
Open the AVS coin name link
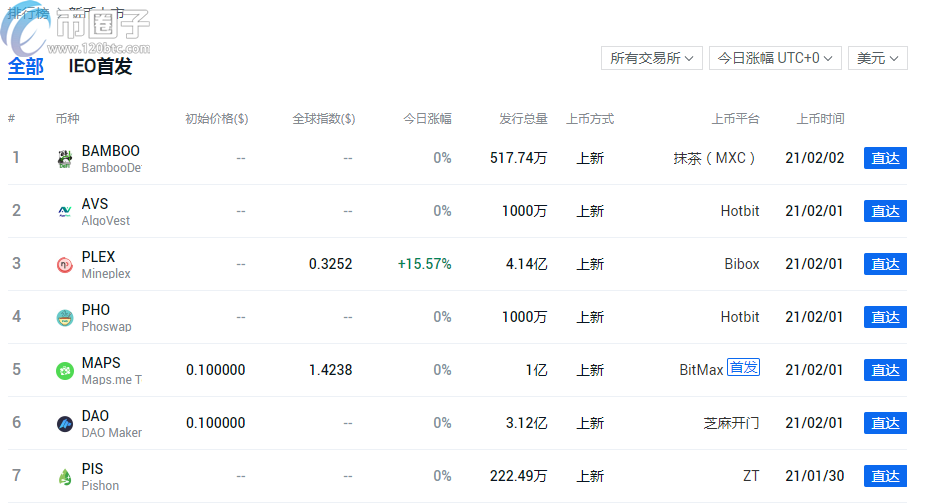pyautogui.click(x=95, y=204)
